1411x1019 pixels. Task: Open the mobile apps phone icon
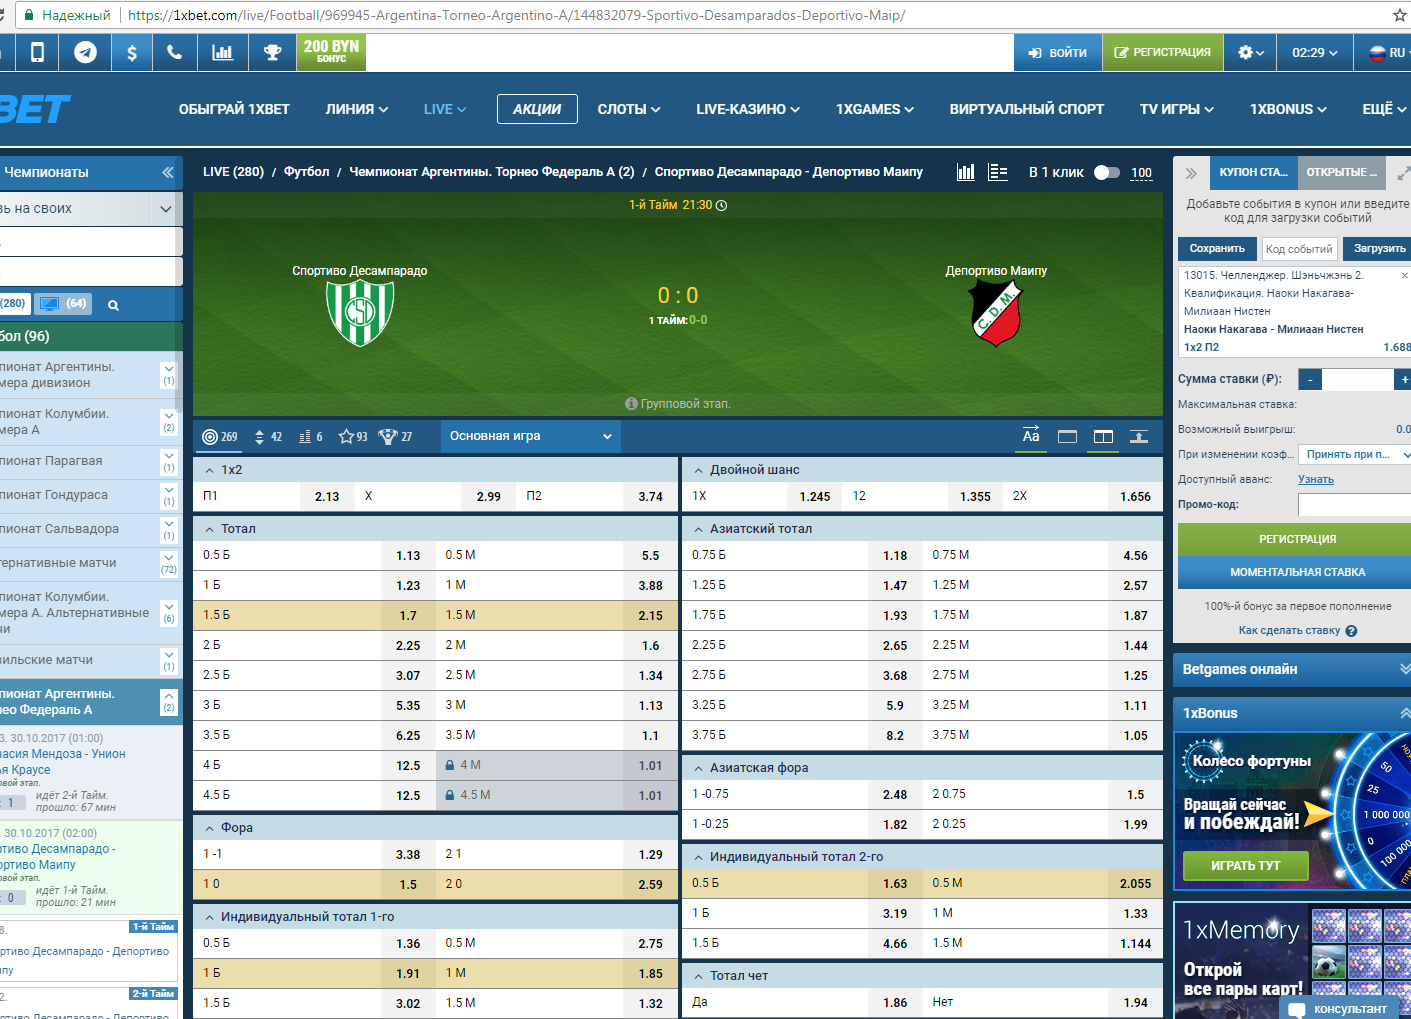pos(37,52)
